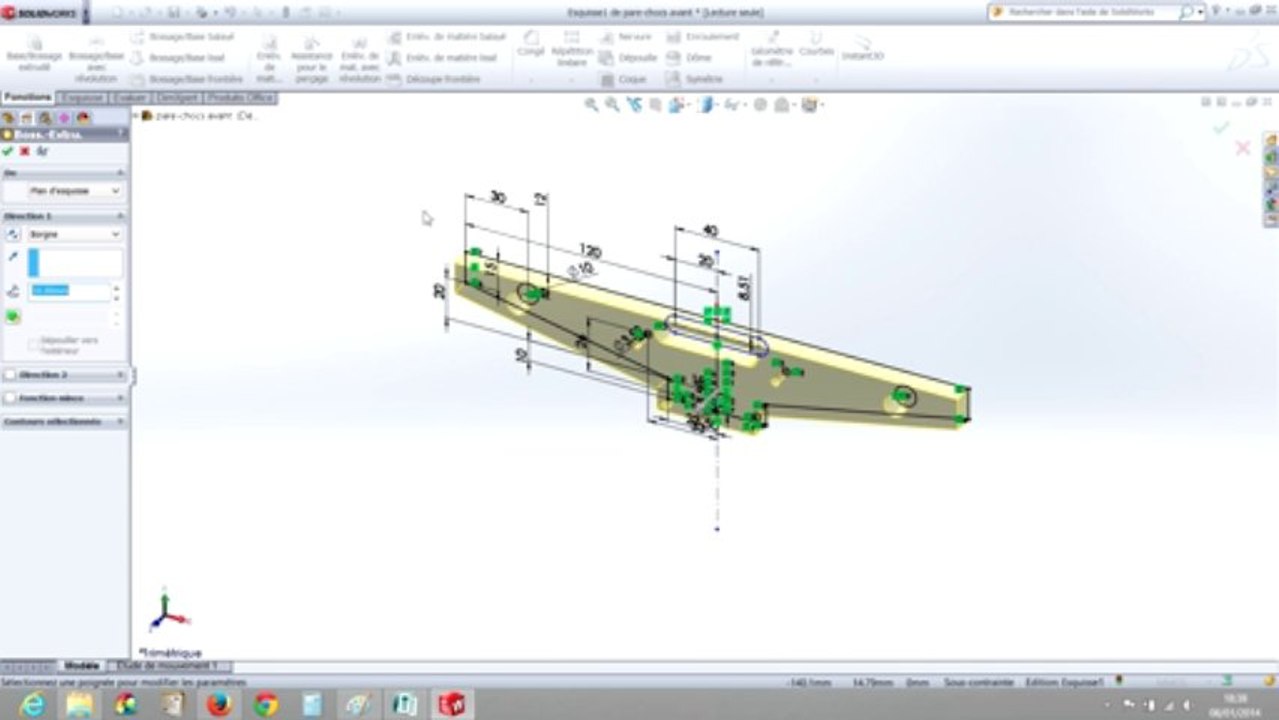The width and height of the screenshot is (1279, 720).
Task: Choose Bossage/Base frontière feature
Action: [x=187, y=79]
